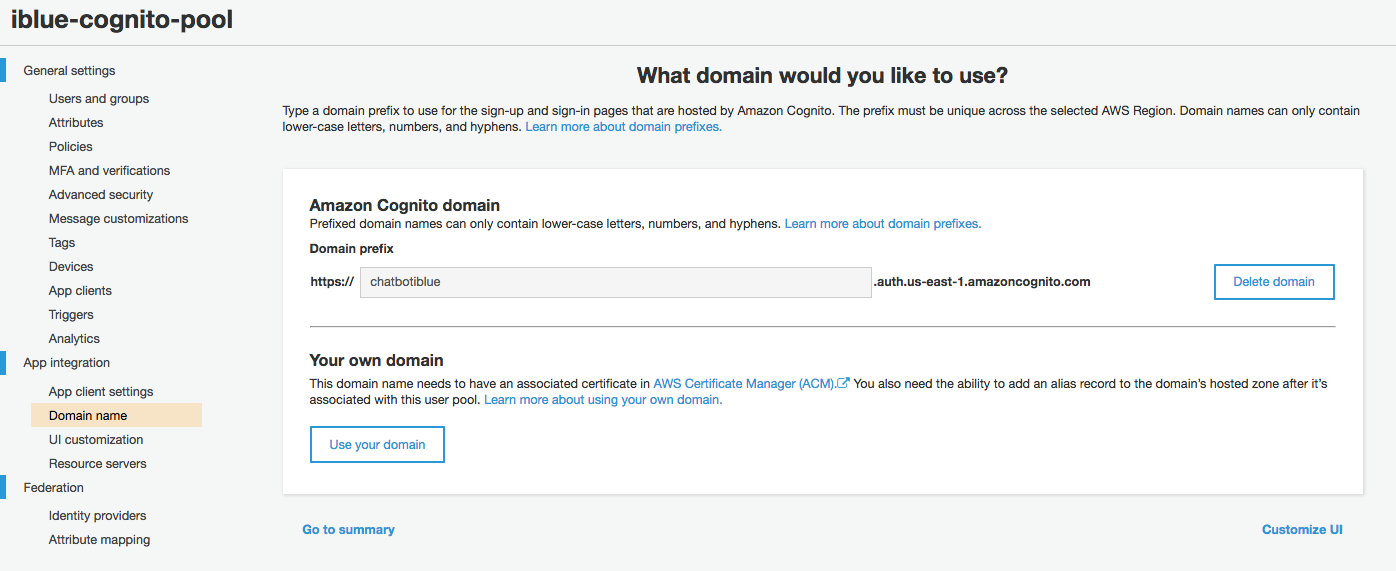
Task: Go to App clients
Action: click(80, 291)
